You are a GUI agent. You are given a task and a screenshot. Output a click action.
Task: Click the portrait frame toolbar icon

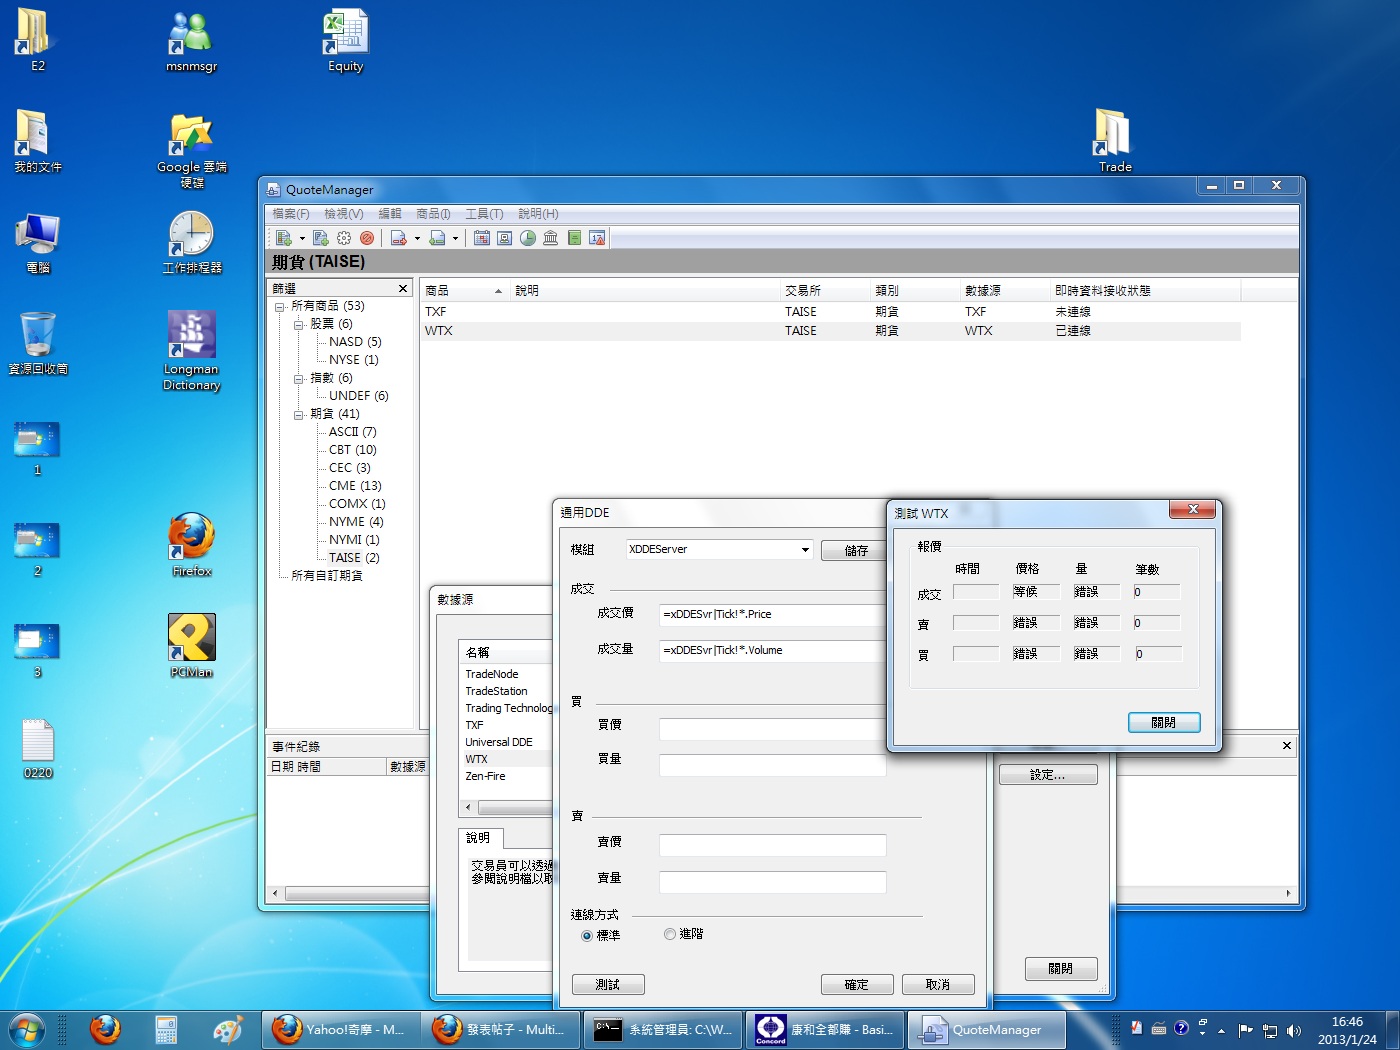[505, 238]
